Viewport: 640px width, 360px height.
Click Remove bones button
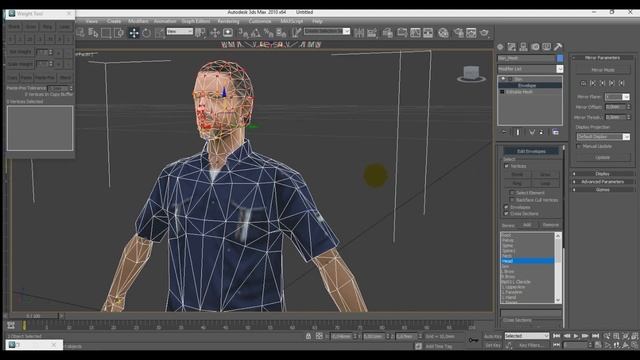[x=550, y=225]
